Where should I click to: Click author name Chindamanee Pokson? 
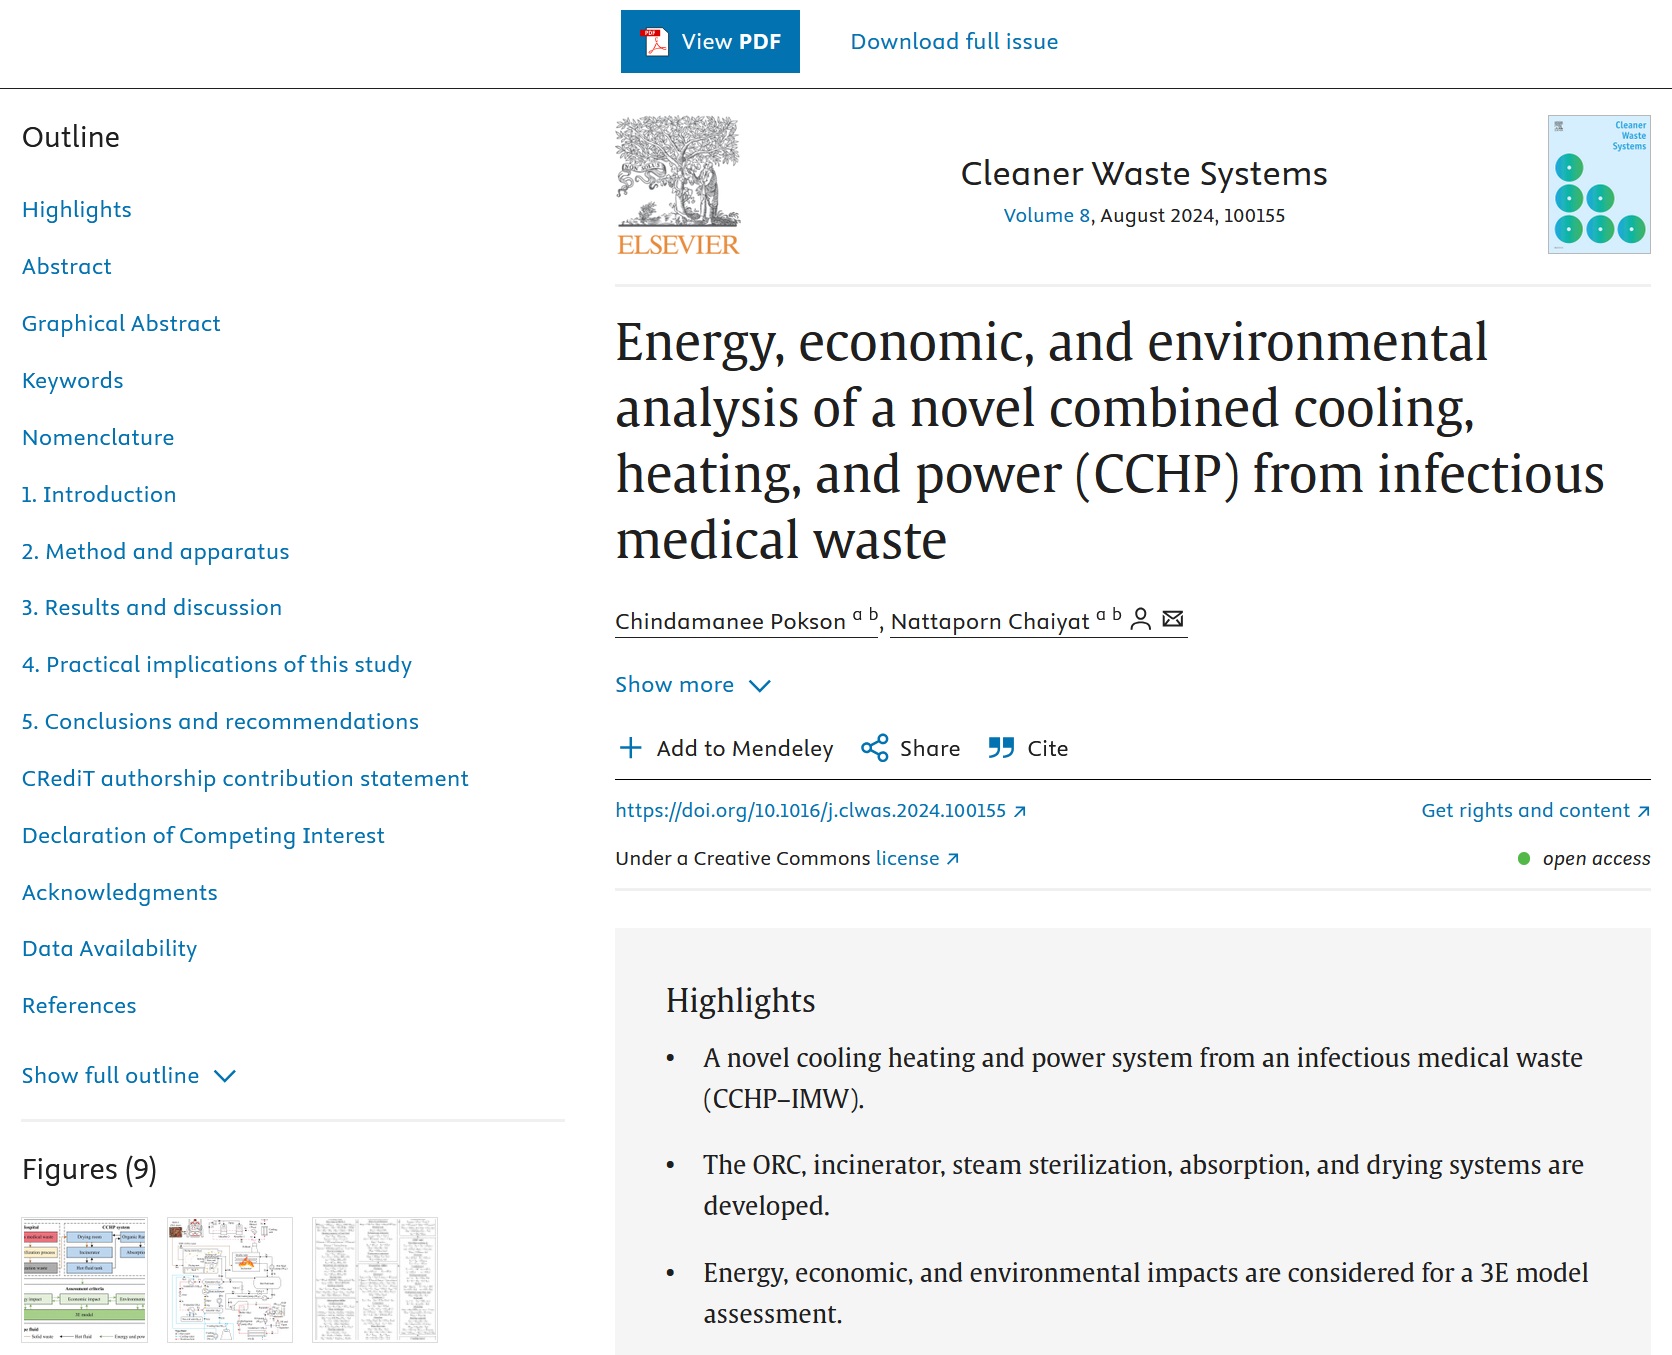730,622
